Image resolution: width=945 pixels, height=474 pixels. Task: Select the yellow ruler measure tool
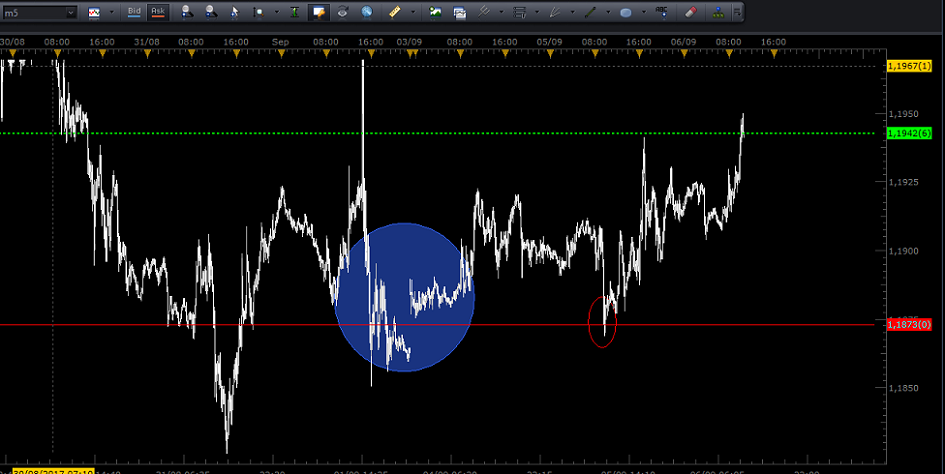tap(395, 13)
